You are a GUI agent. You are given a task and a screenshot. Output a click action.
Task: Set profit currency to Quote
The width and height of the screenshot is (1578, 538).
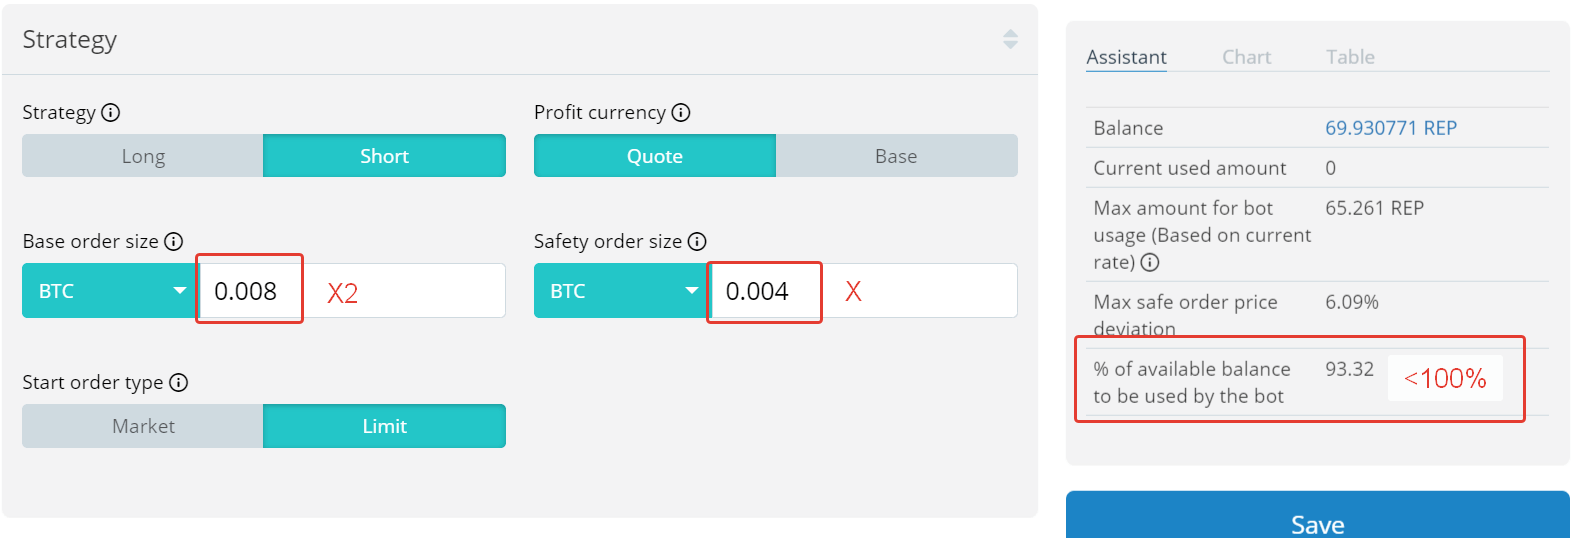[x=655, y=156]
